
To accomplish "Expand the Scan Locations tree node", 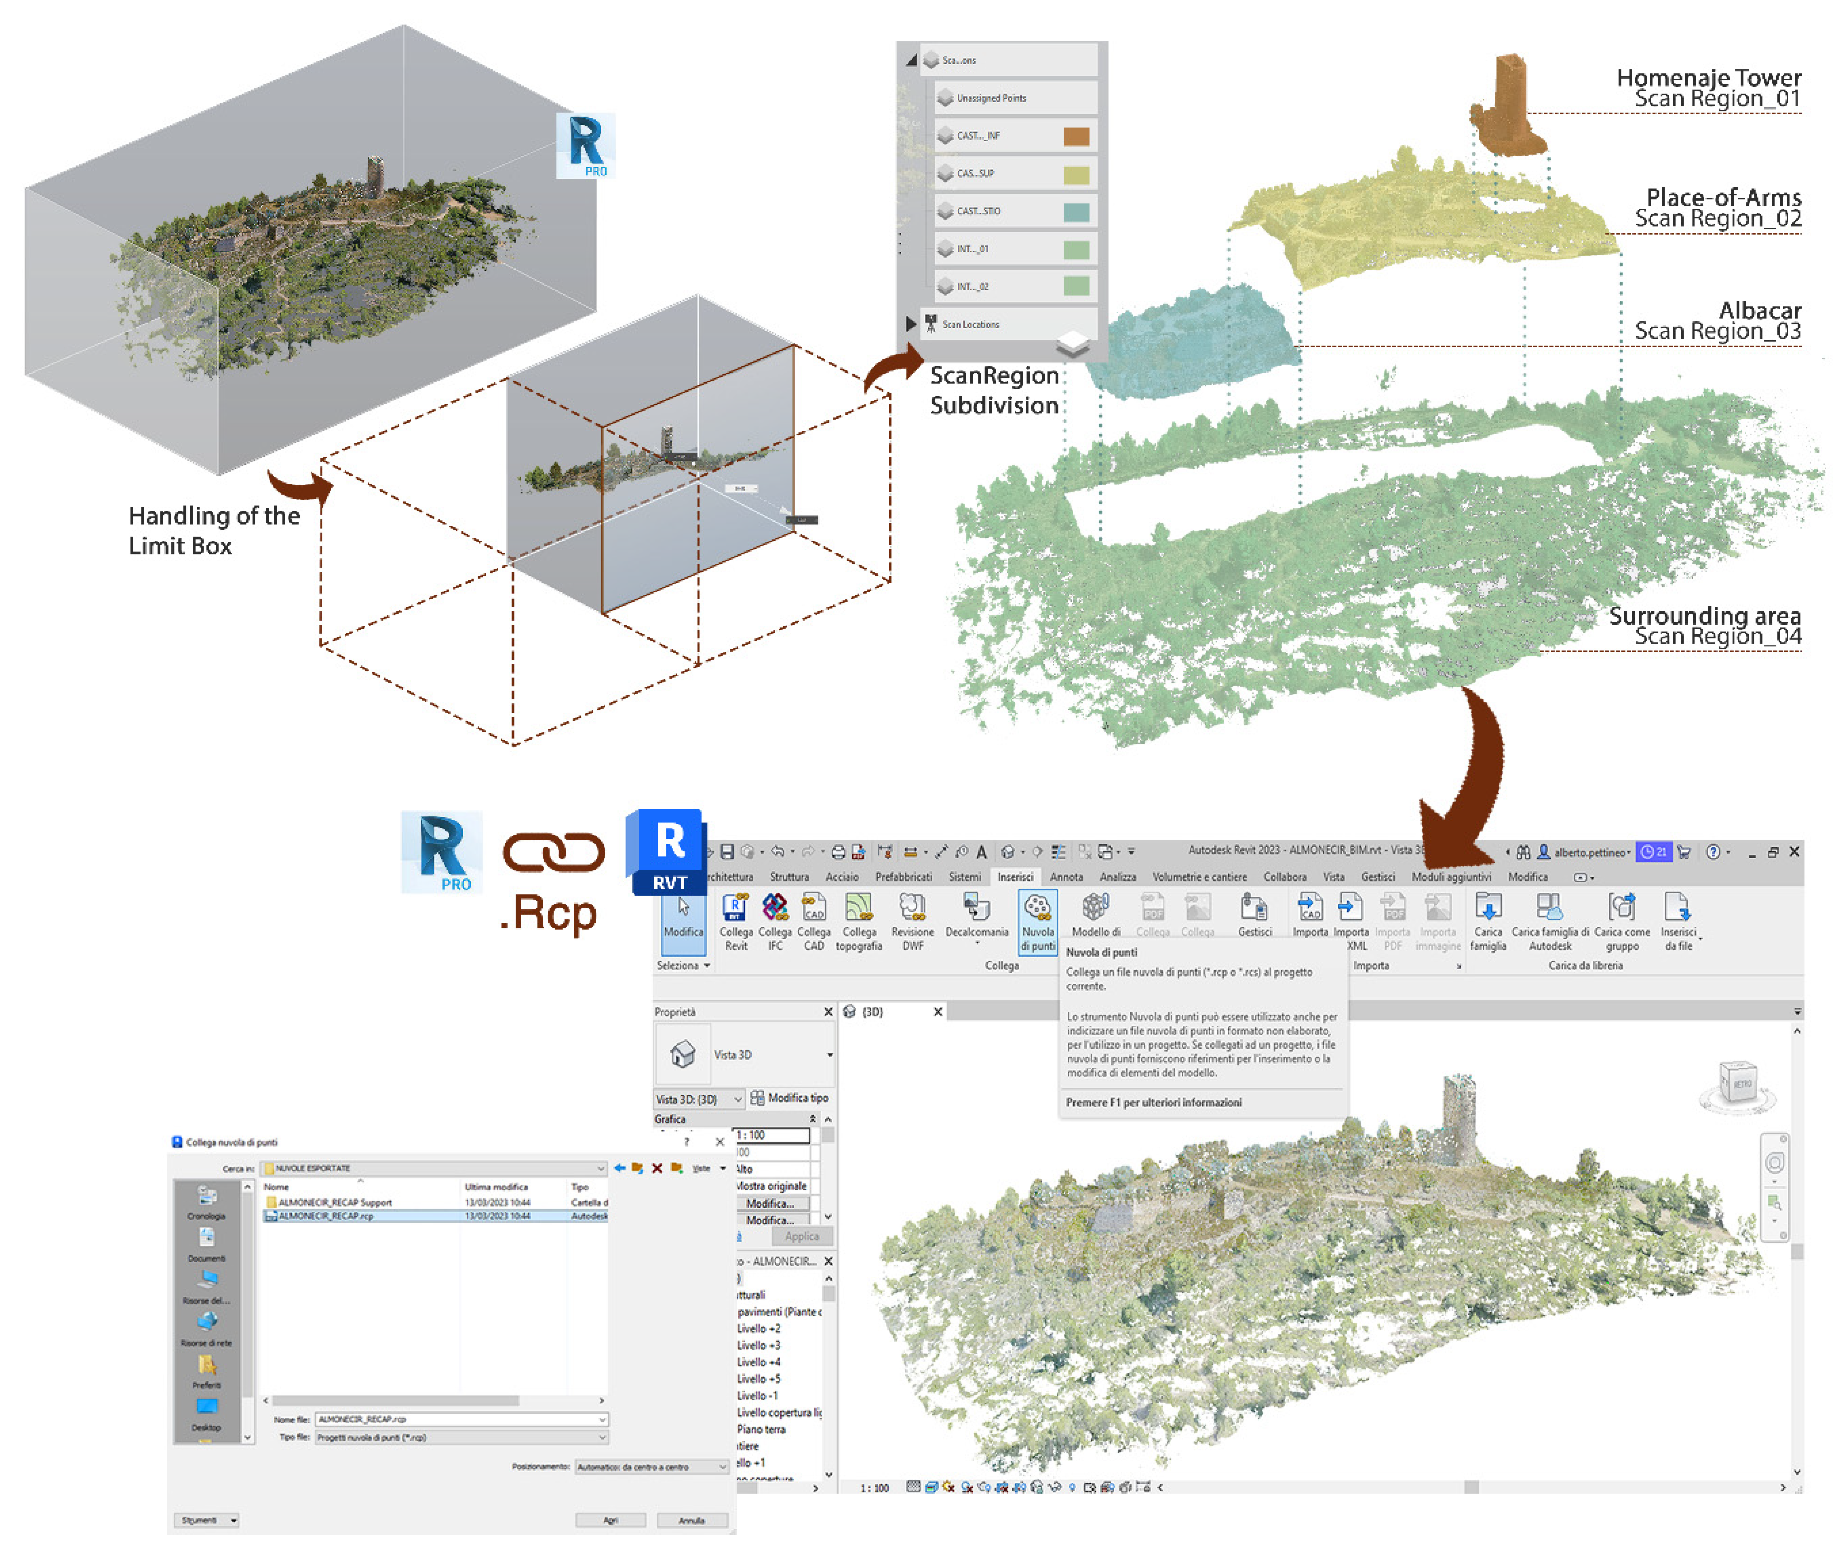I will pos(910,324).
